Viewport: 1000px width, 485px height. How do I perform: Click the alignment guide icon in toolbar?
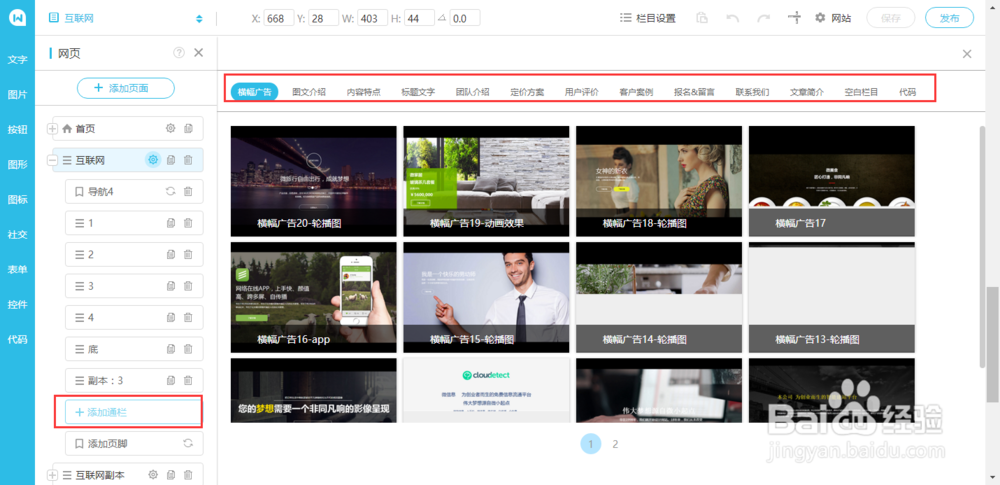(x=795, y=18)
